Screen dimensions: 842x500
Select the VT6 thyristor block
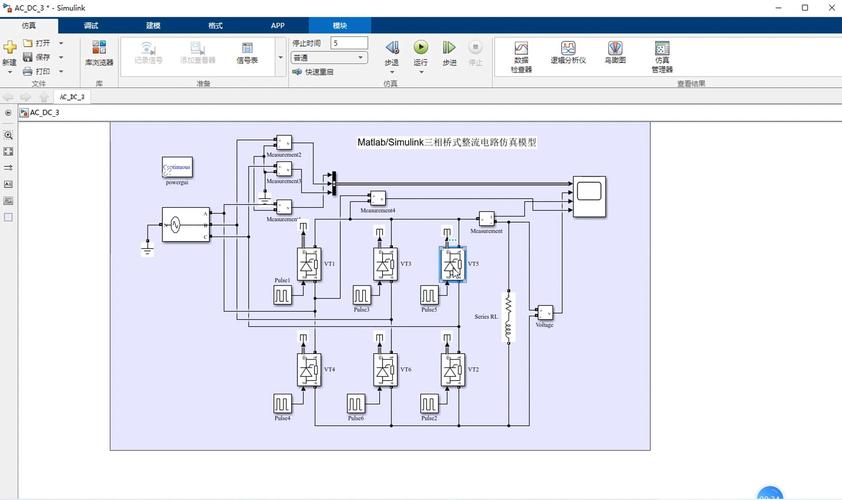point(386,369)
